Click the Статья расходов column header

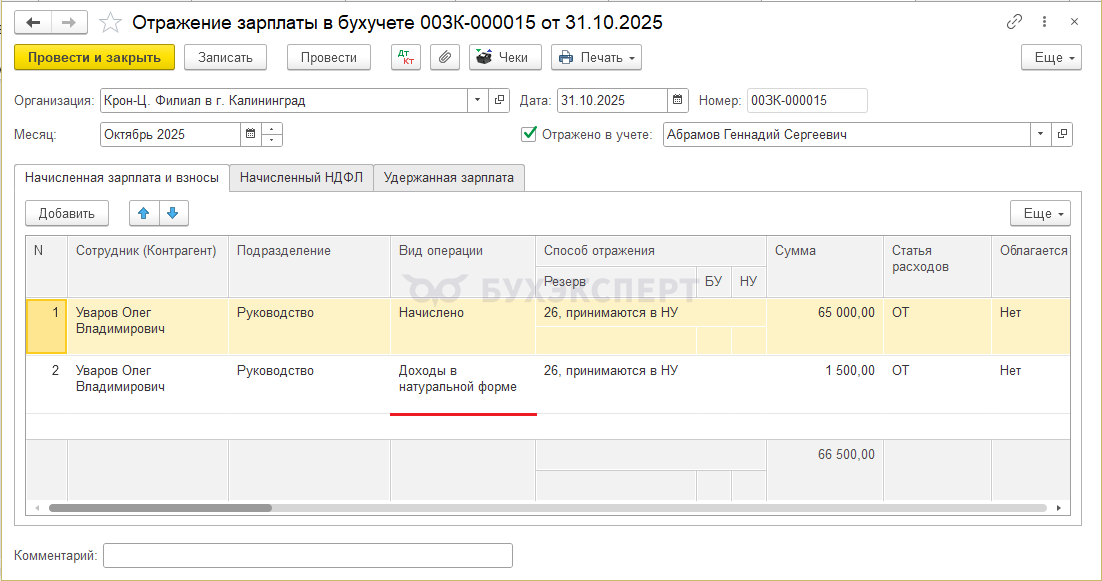937,266
